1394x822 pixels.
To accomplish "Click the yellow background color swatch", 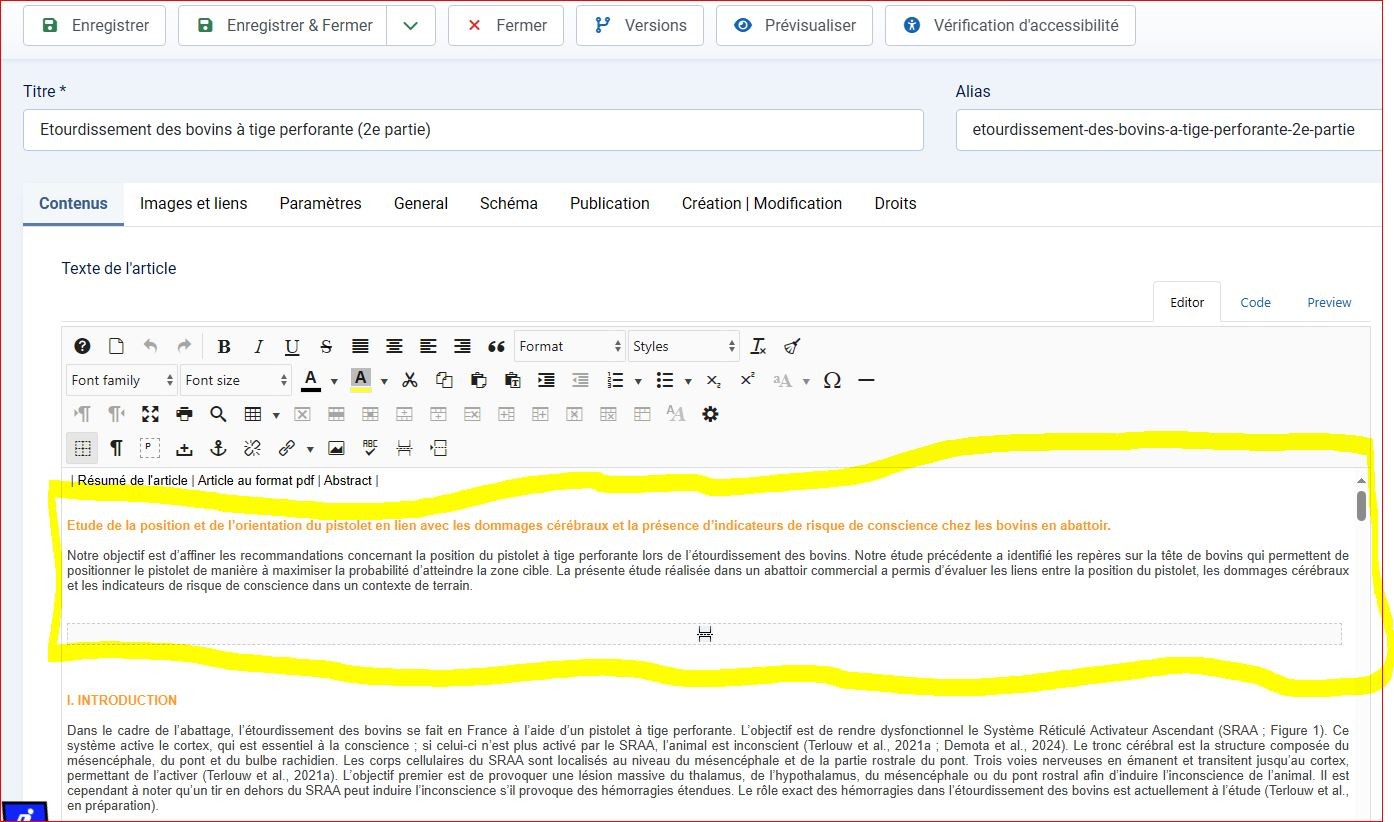I will click(361, 380).
